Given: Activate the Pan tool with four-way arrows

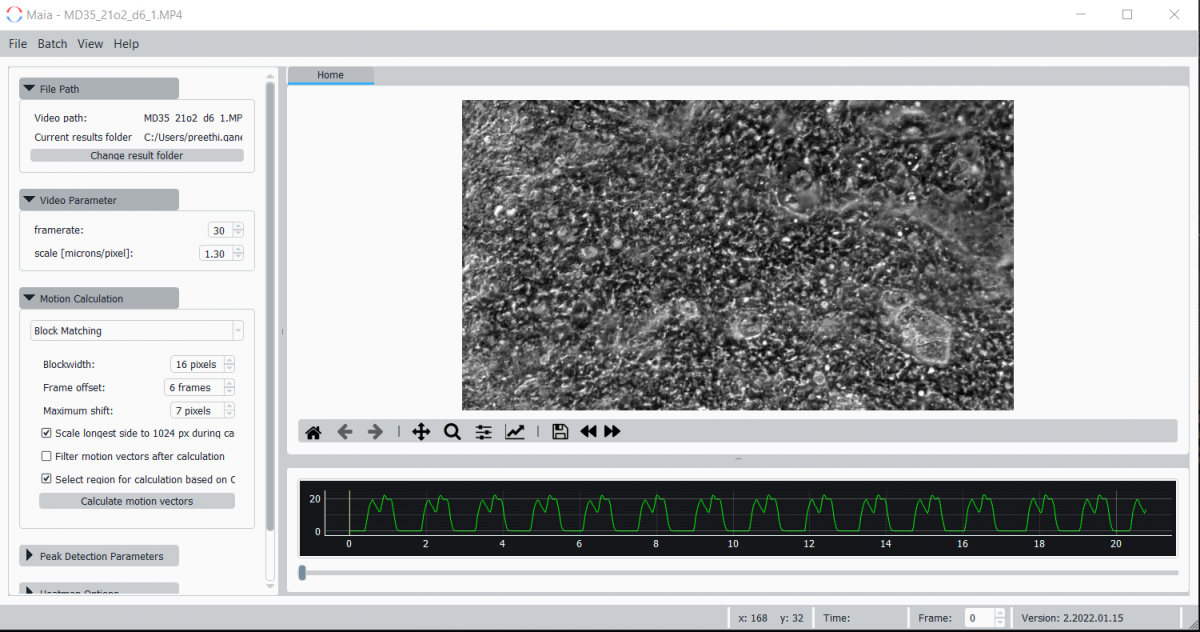Looking at the screenshot, I should pos(421,432).
